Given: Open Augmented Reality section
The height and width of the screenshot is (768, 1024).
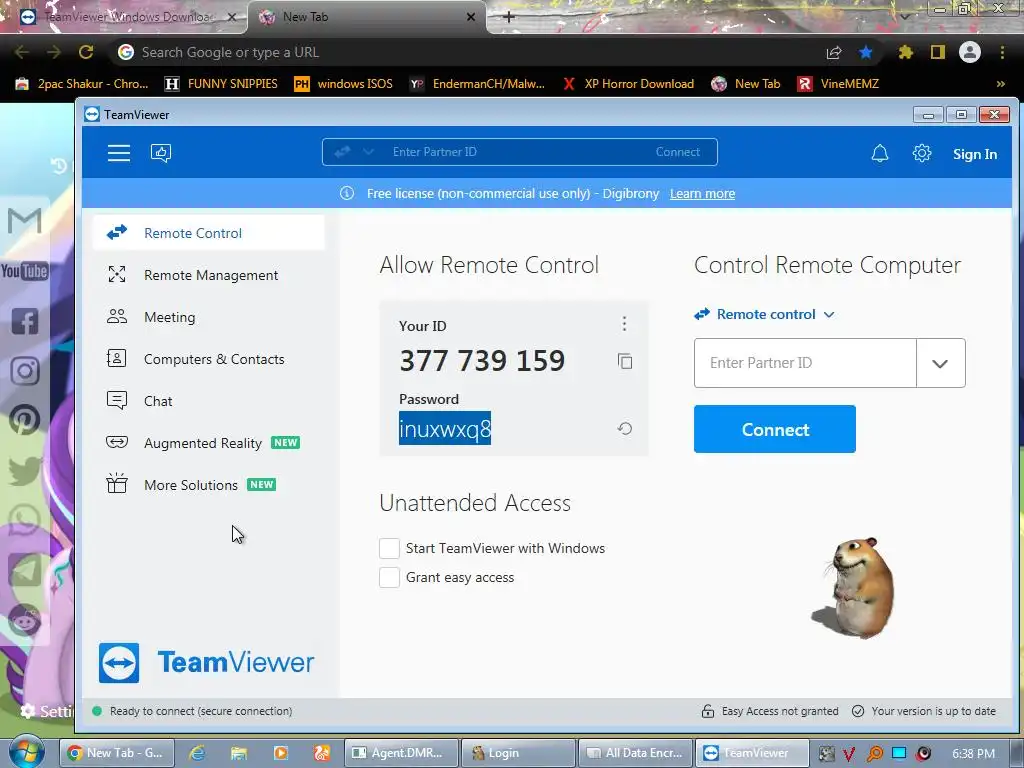Looking at the screenshot, I should (x=208, y=443).
